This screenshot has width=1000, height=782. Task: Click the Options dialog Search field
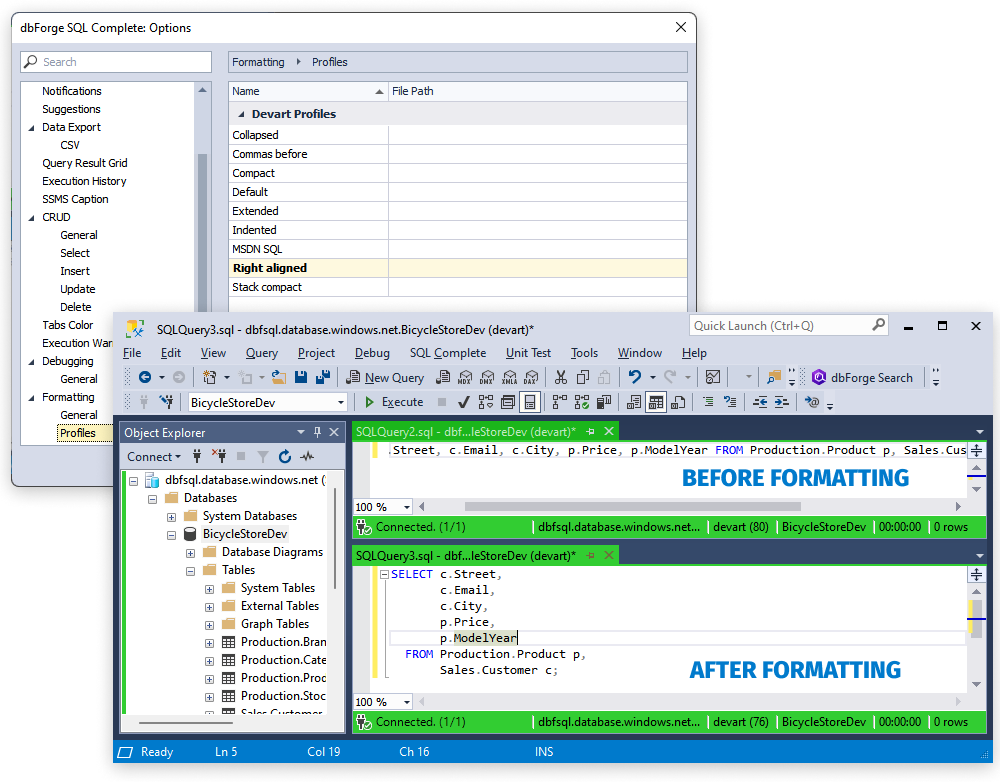pyautogui.click(x=116, y=62)
